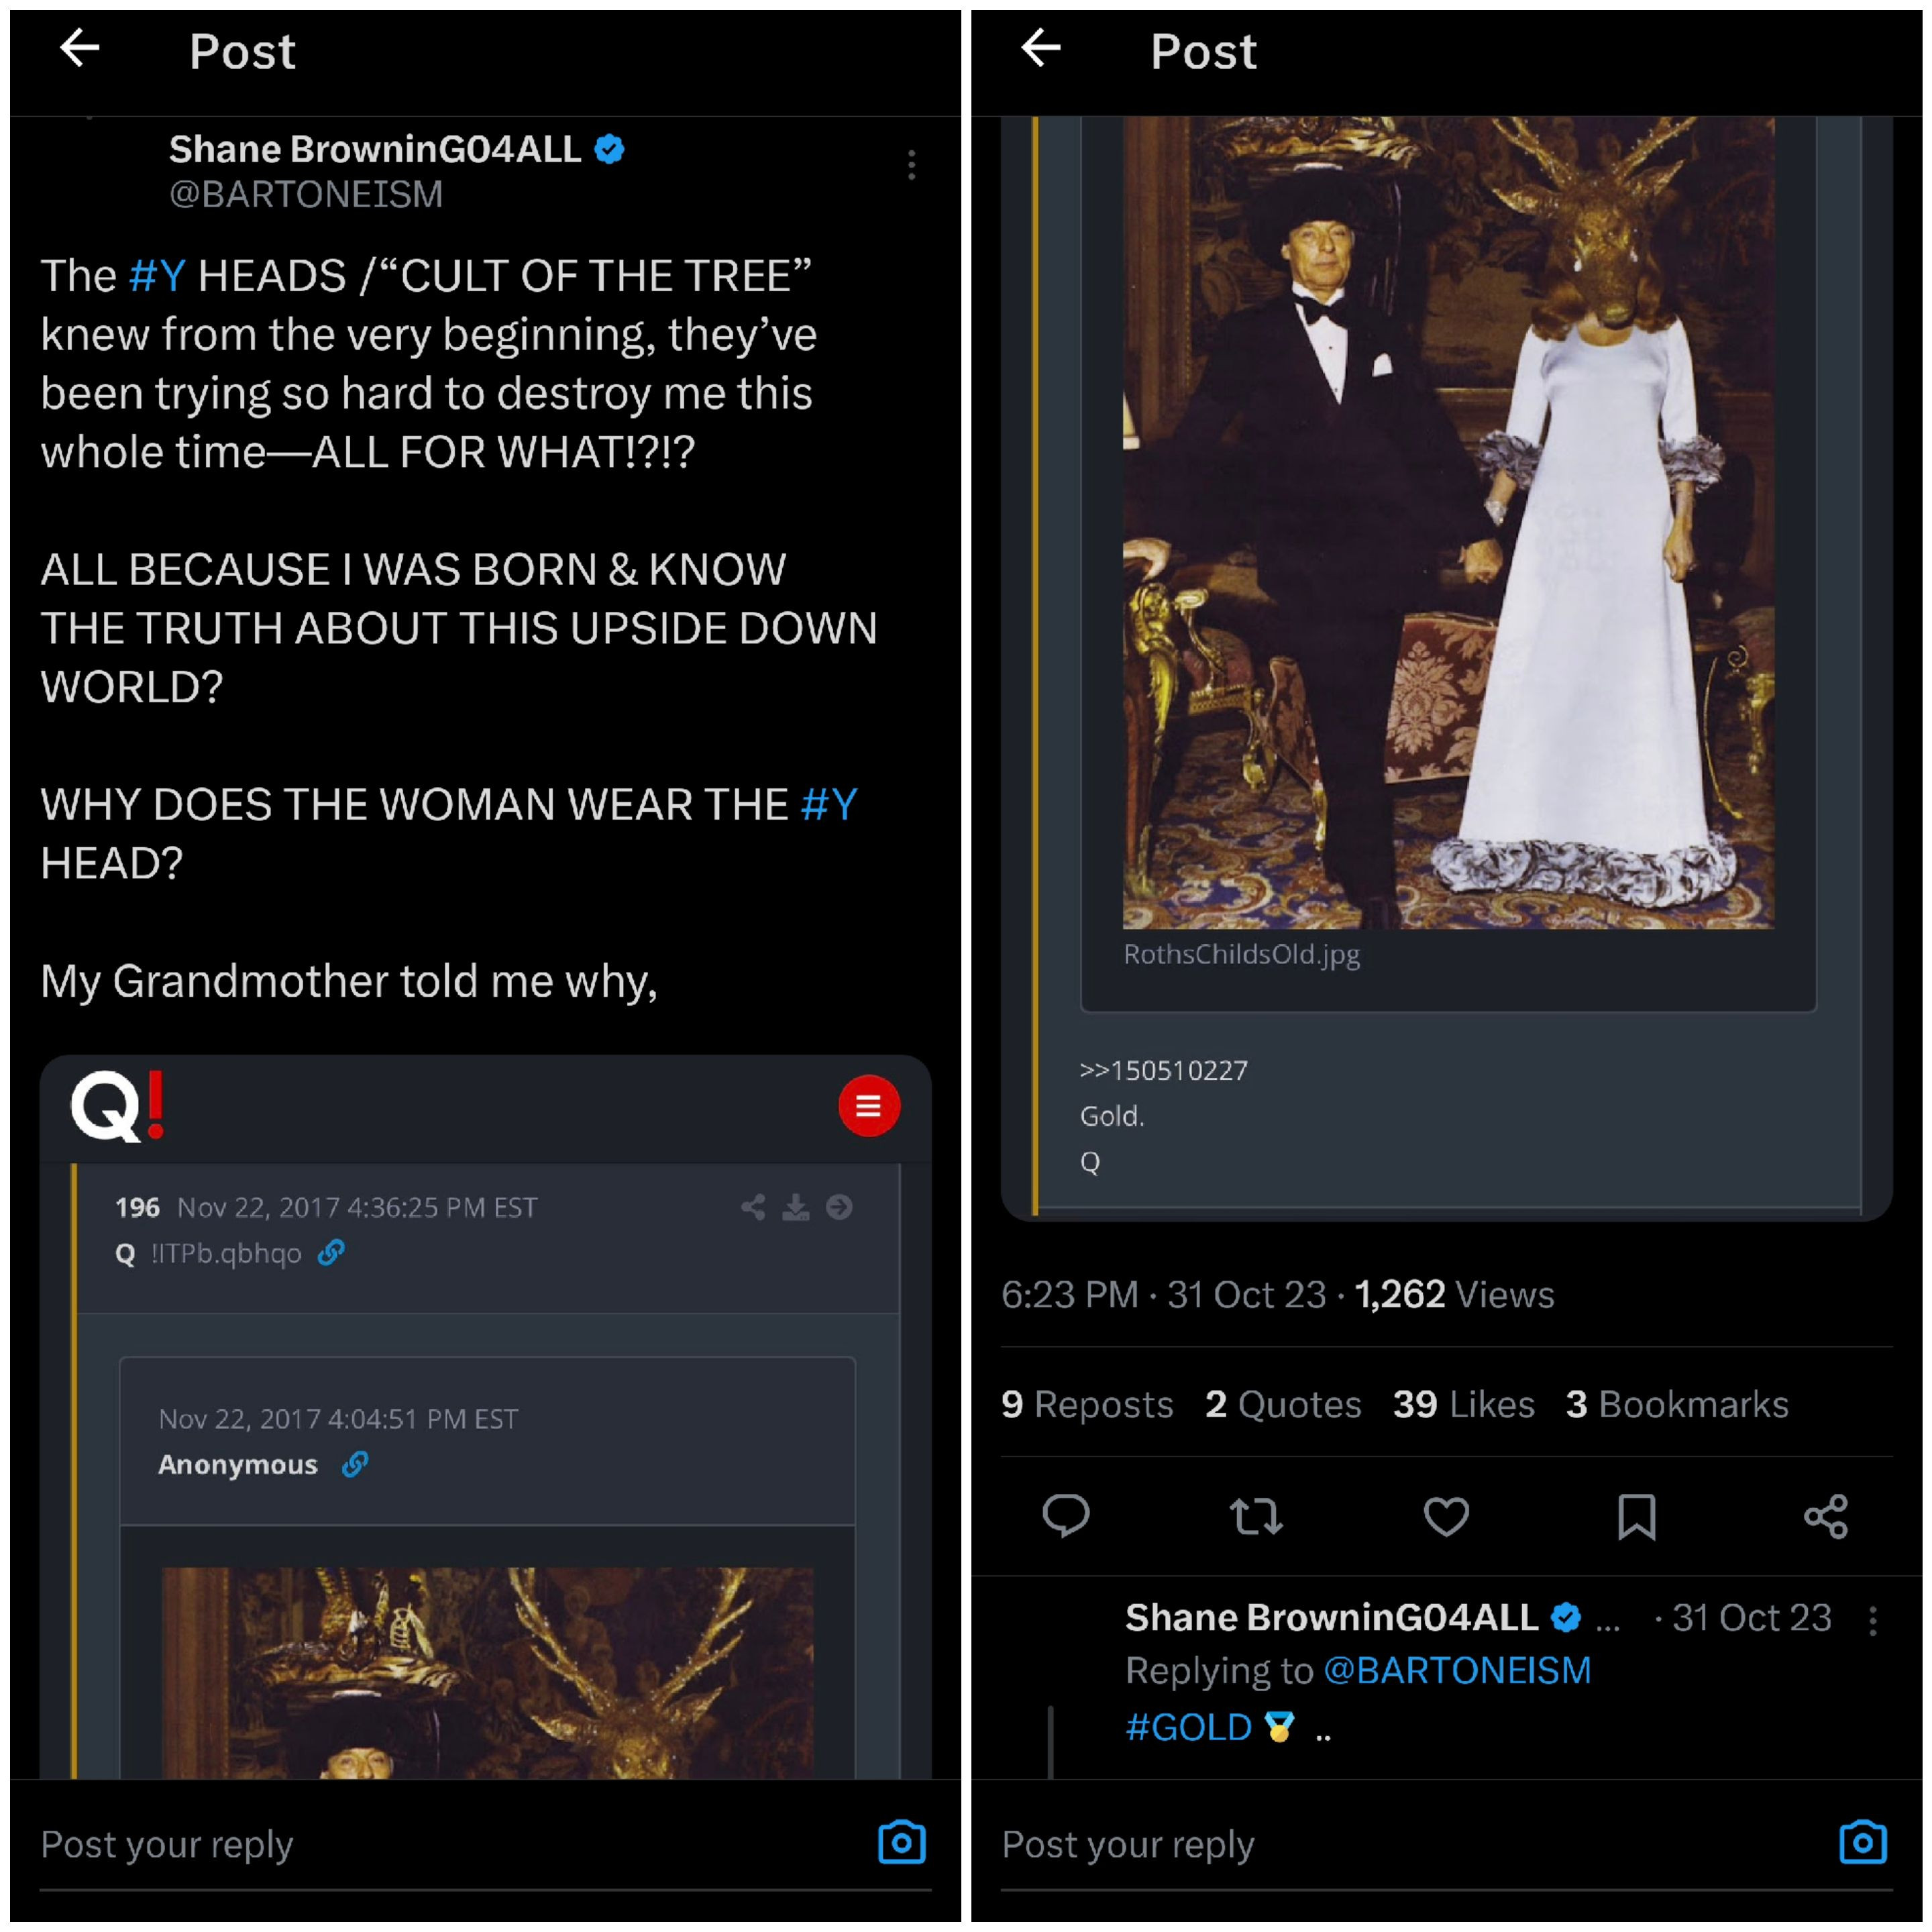Open three-dot menu on #GOLD reply

(x=1872, y=1620)
